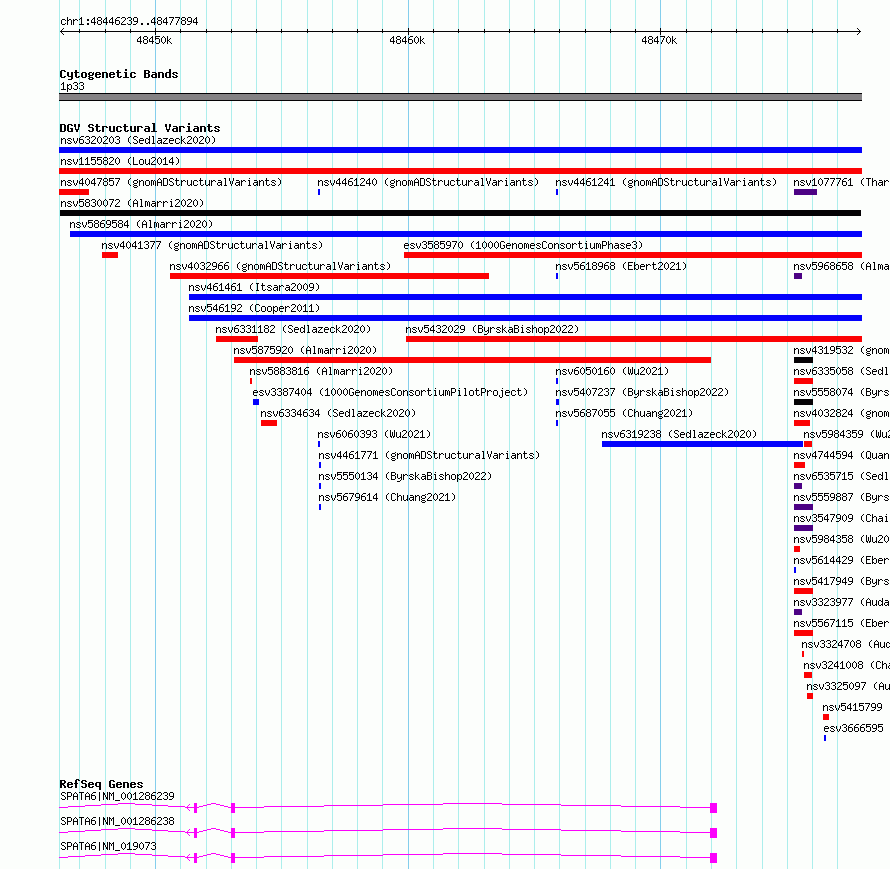Open nsv4041377 gnomAD variant label
Image resolution: width=890 pixels, height=869 pixels.
tap(212, 245)
